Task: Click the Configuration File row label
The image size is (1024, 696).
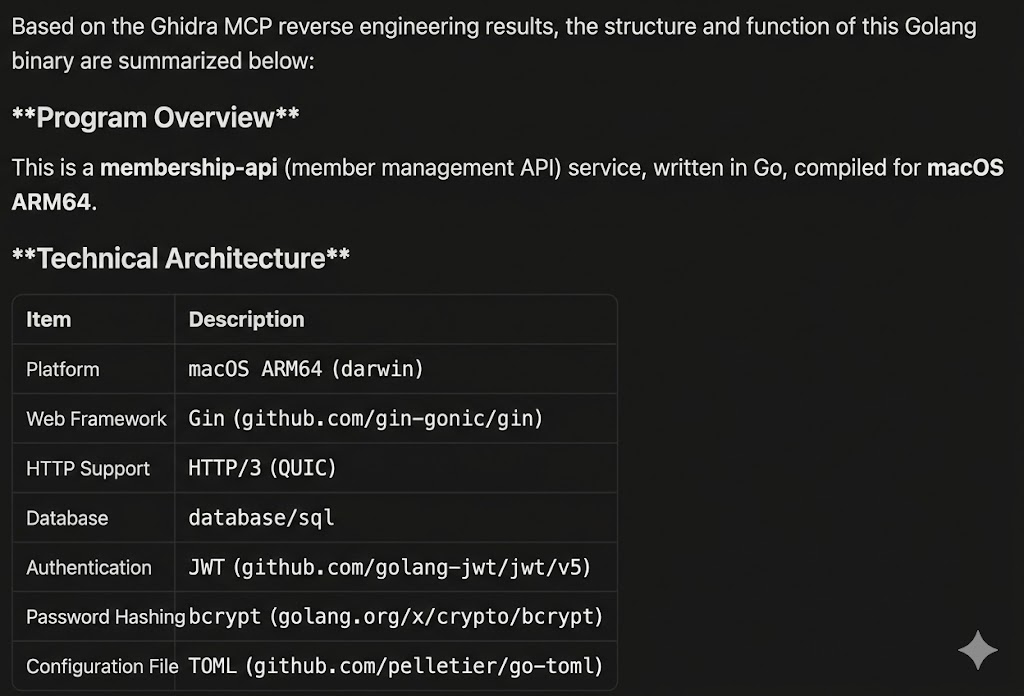Action: 102,667
